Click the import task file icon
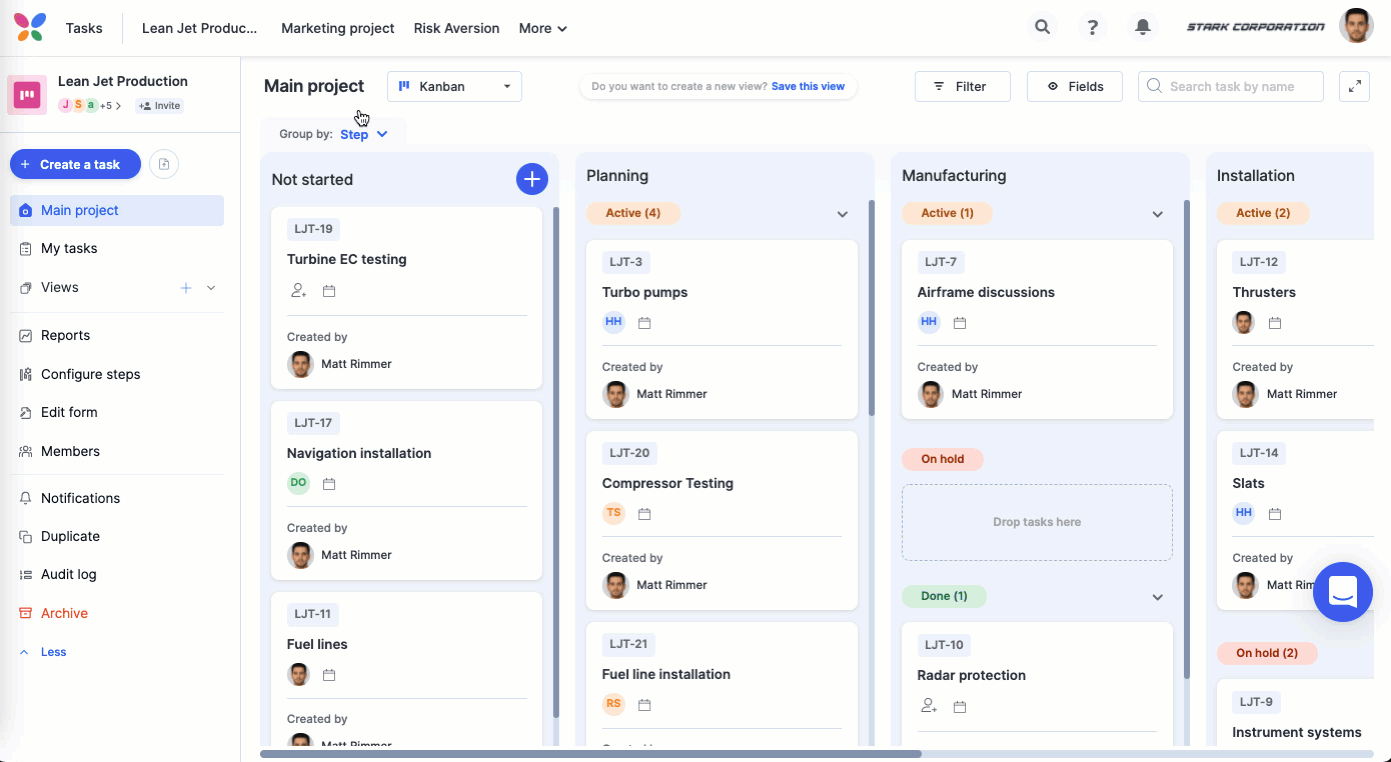Image resolution: width=1391 pixels, height=762 pixels. 164,164
